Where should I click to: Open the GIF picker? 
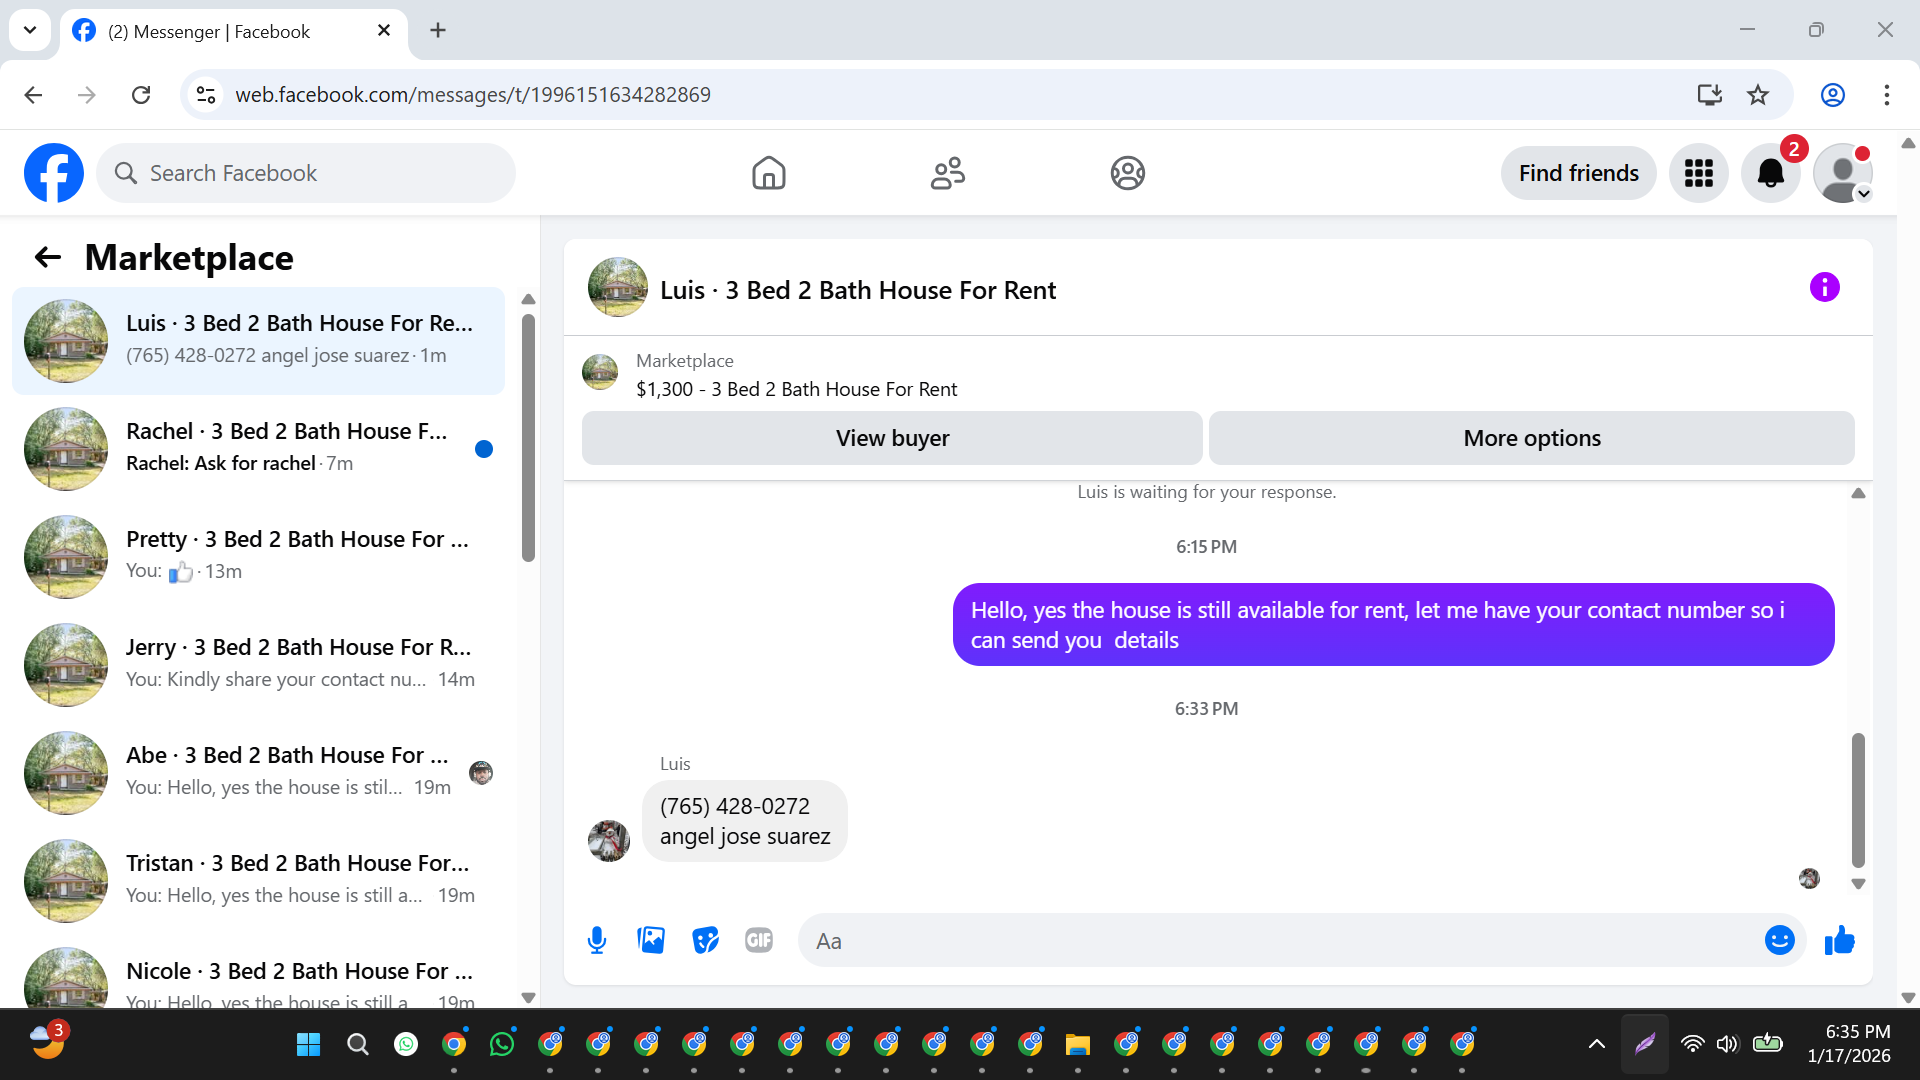759,941
